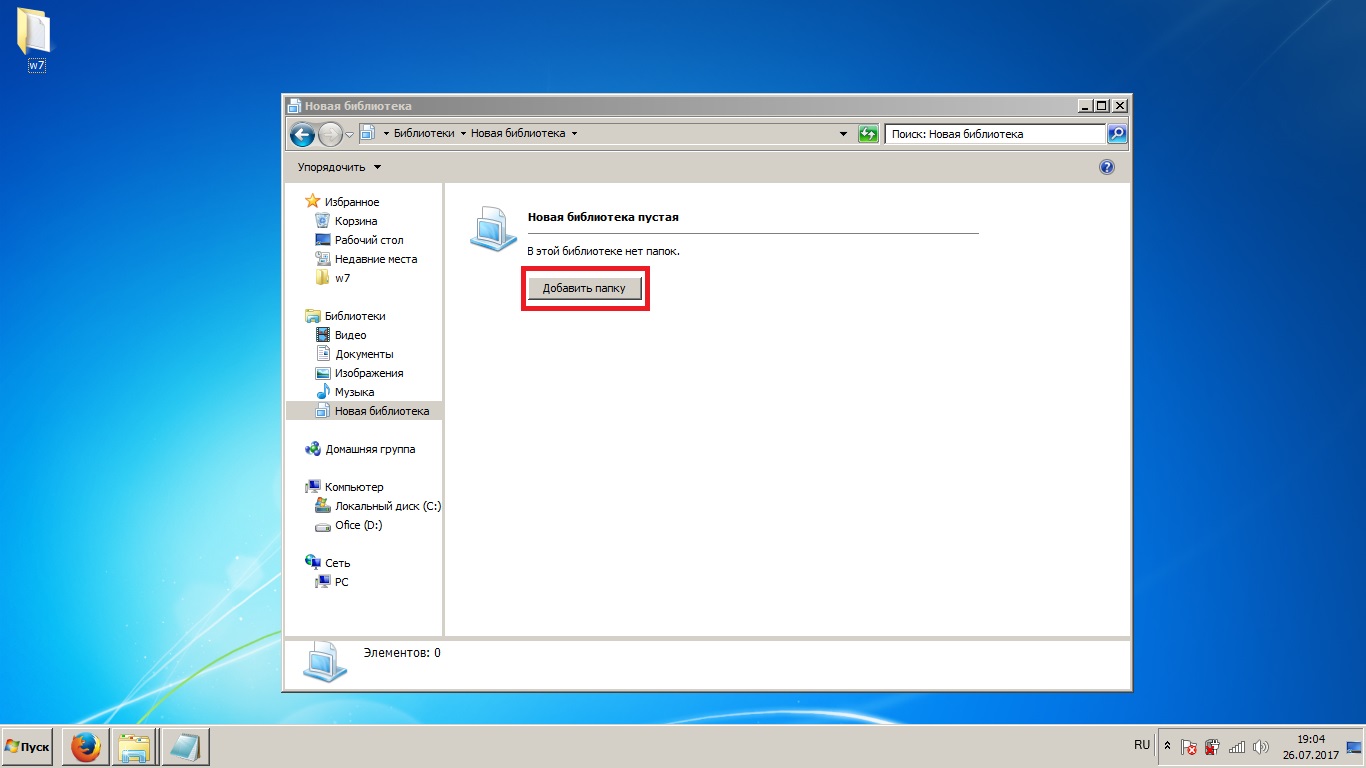
Task: Click the Музыка note icon
Action: 322,392
